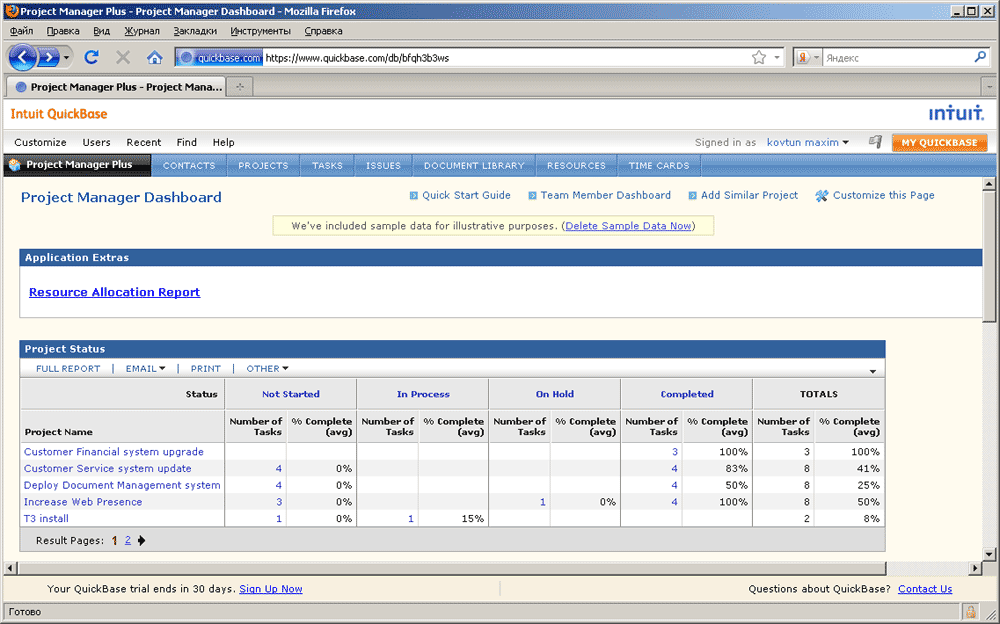Click the Yandex search engine icon
Viewport: 1000px width, 624px height.
point(802,57)
